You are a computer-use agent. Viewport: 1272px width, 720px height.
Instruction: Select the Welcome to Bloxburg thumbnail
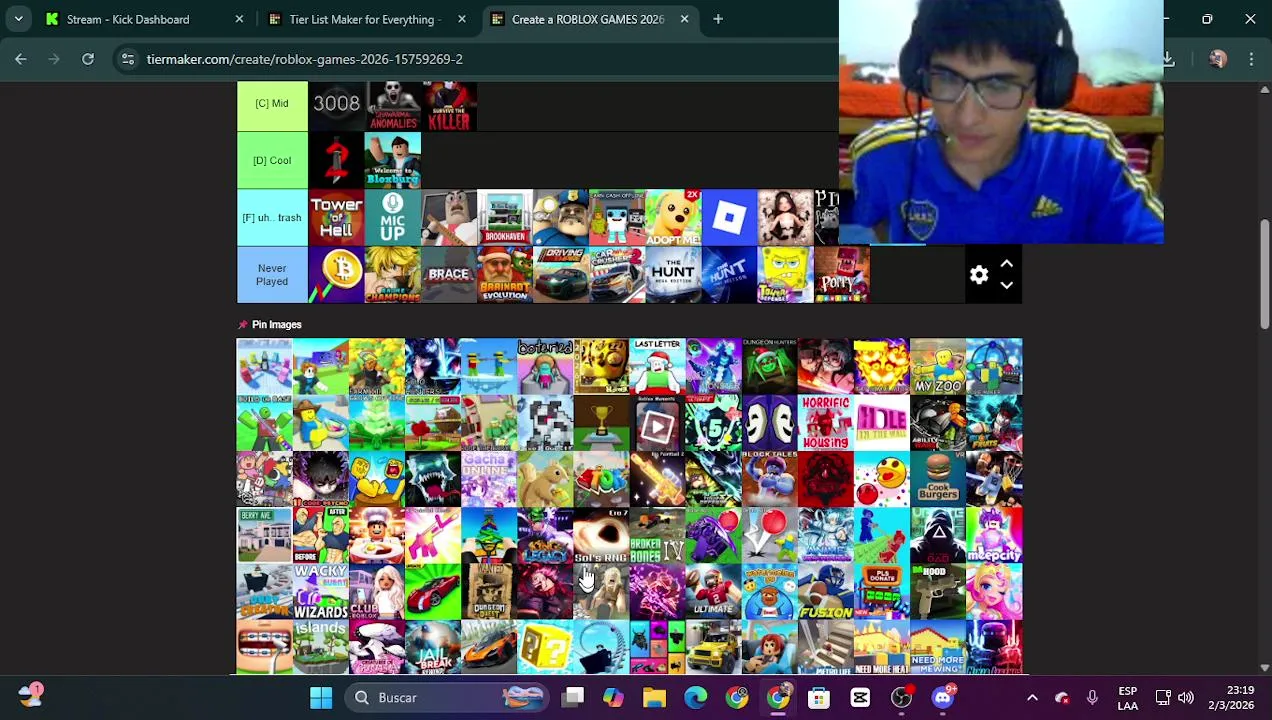click(x=393, y=160)
